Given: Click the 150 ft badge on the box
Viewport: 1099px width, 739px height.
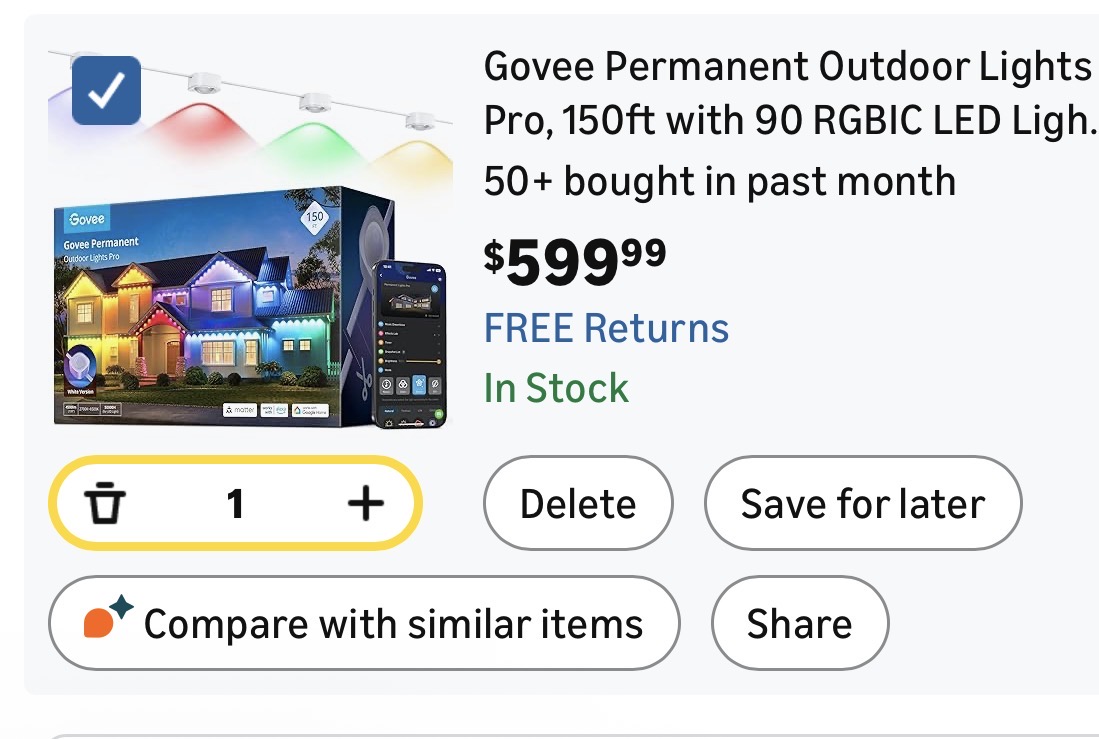Looking at the screenshot, I should (x=315, y=220).
